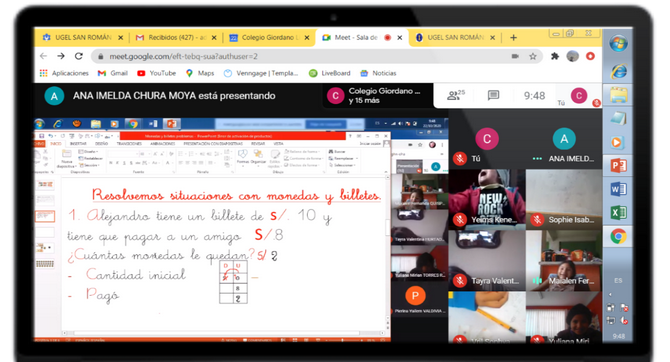Open Word from the Windows taskbar
Screen dimensions: 670x362
click(618, 189)
